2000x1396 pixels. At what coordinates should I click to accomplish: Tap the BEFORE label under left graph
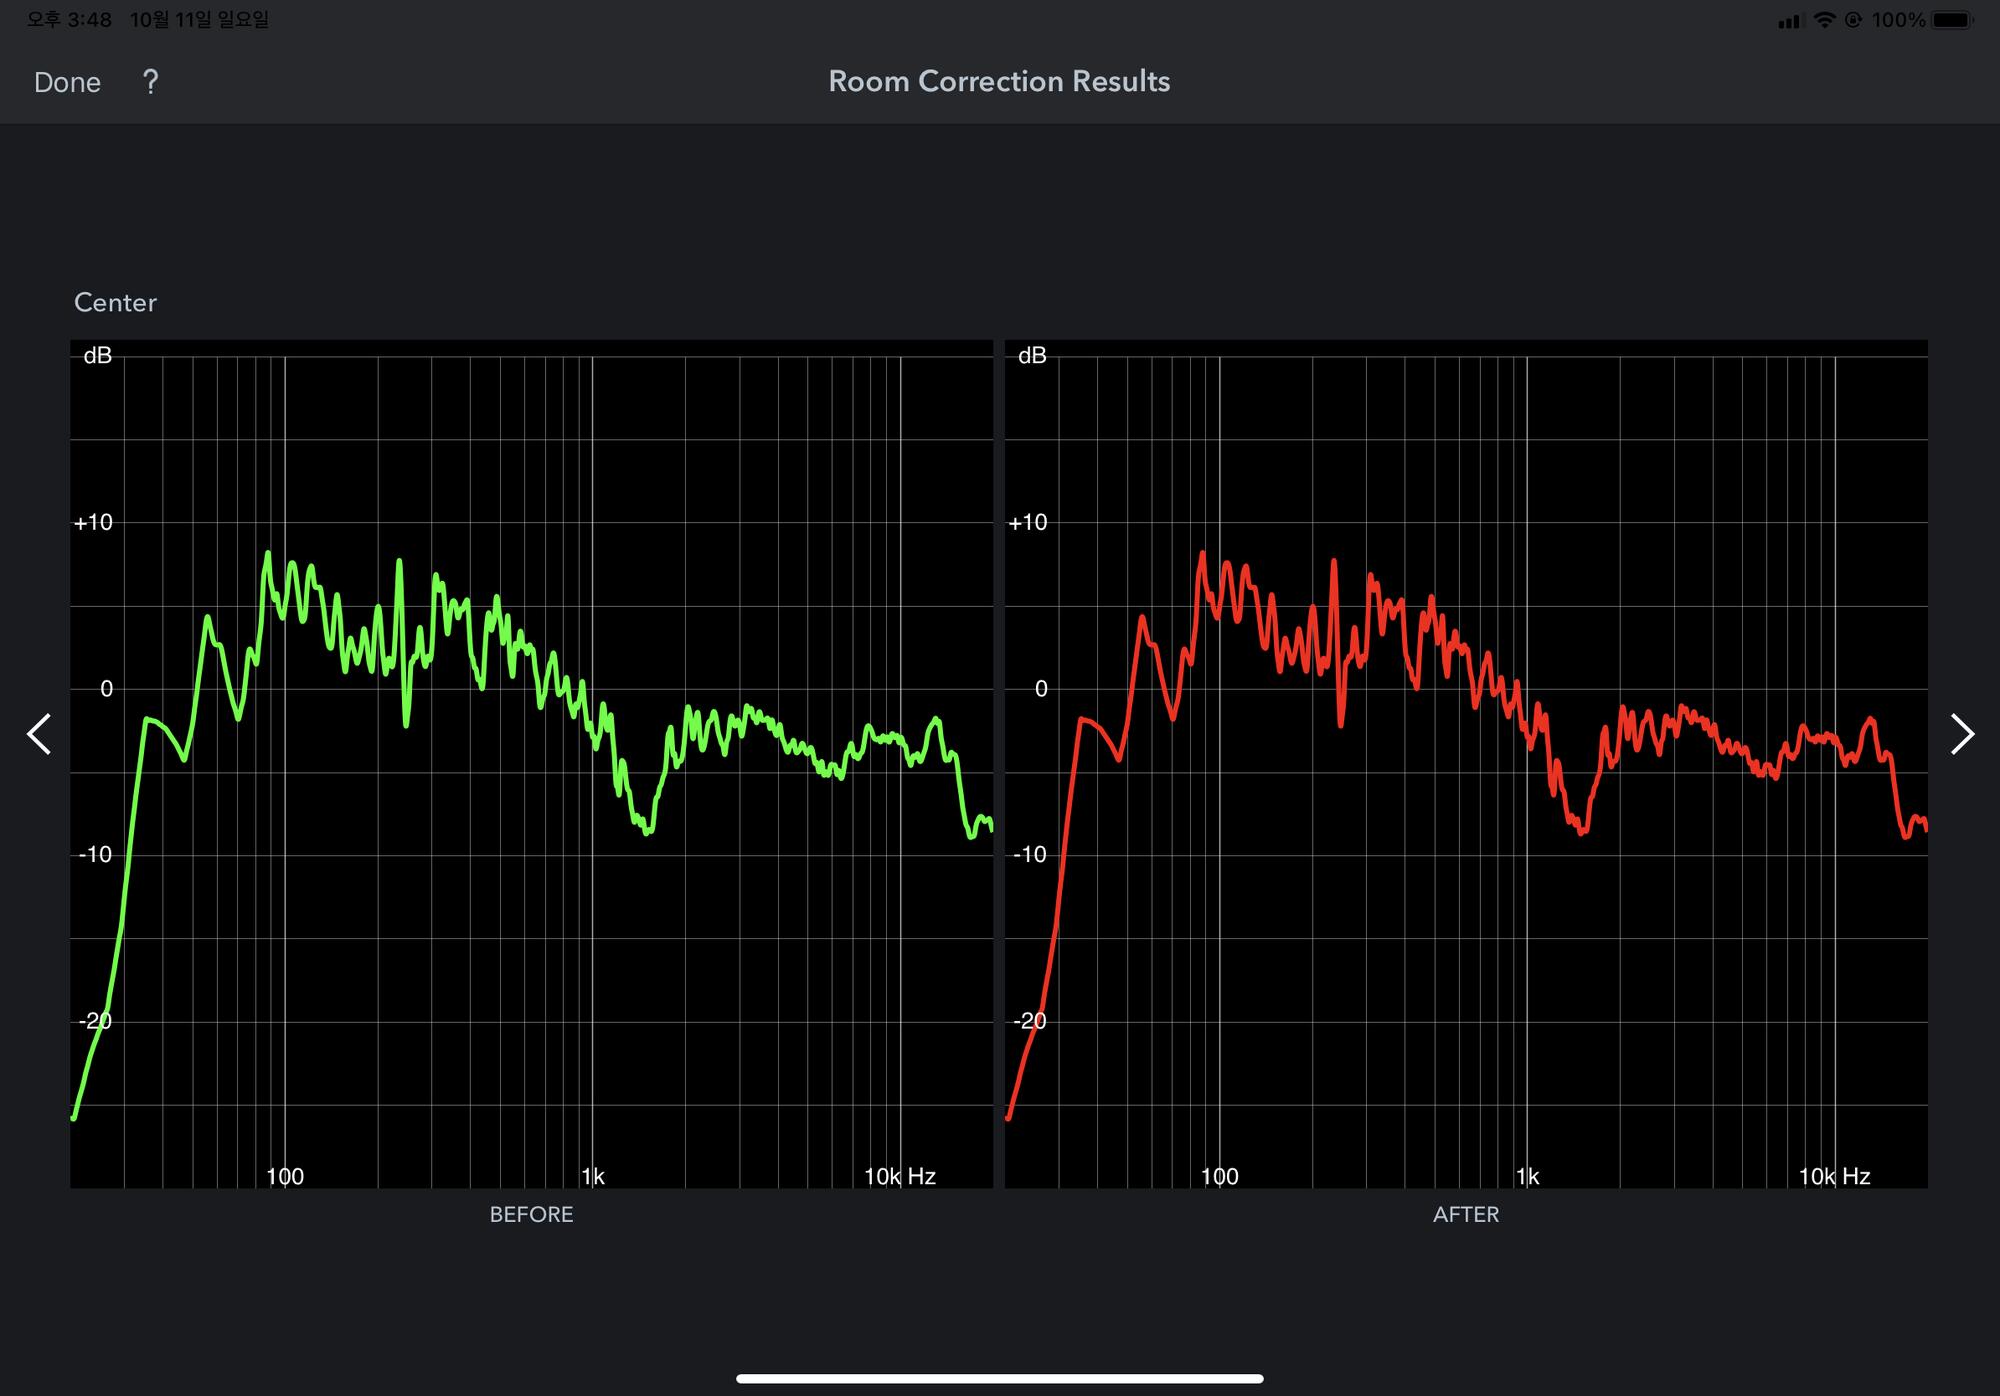(x=531, y=1214)
